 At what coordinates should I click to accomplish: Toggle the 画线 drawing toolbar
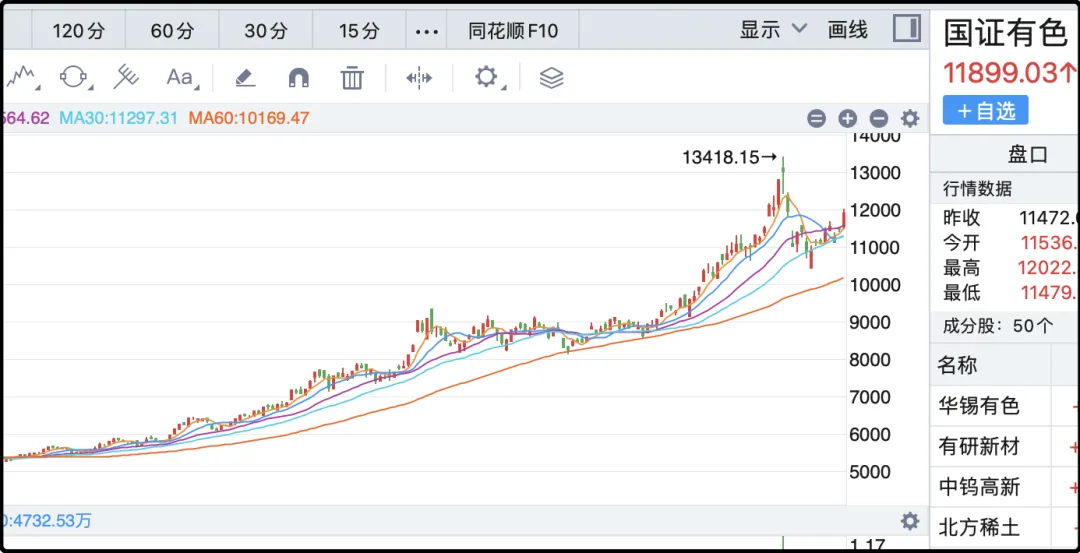pos(848,30)
